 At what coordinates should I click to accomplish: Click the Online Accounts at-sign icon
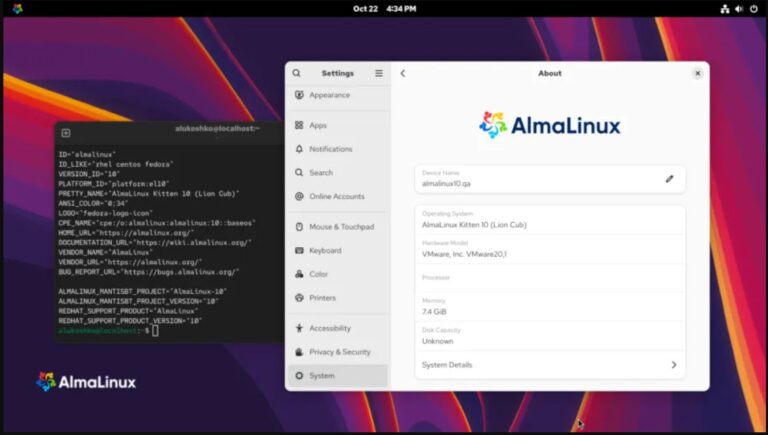click(299, 196)
